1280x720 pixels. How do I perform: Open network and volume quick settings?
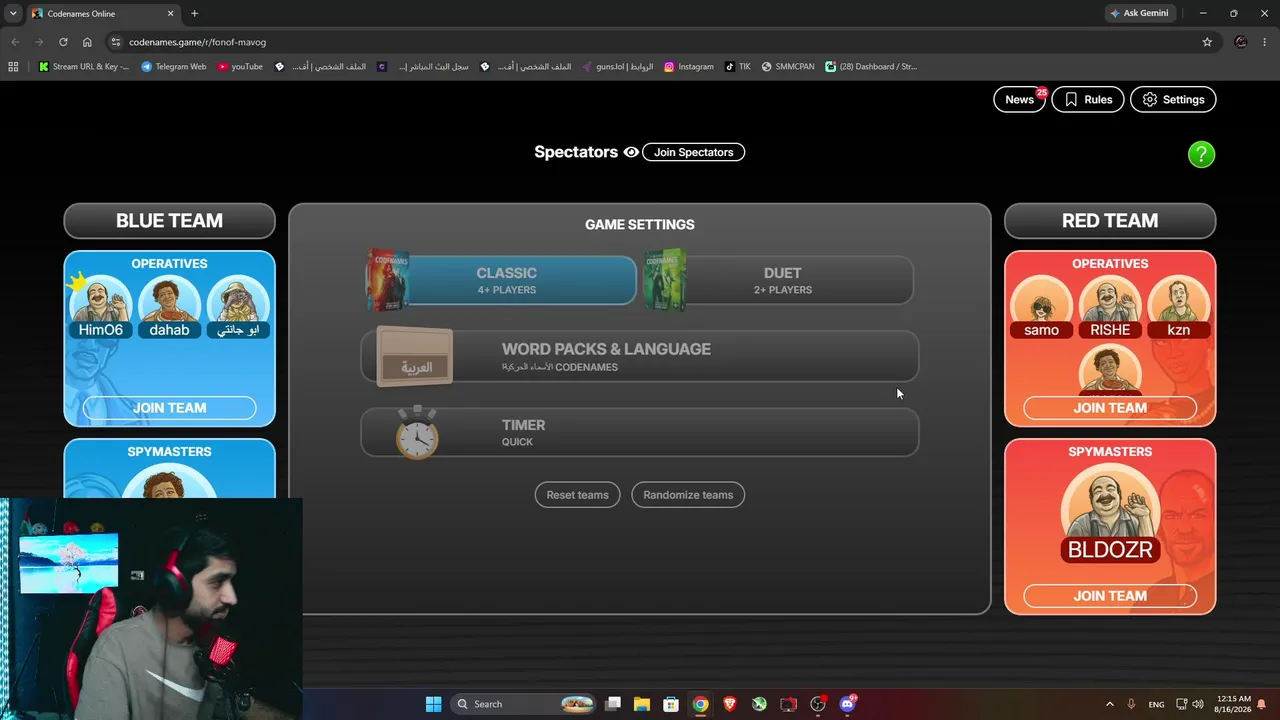tap(1190, 704)
